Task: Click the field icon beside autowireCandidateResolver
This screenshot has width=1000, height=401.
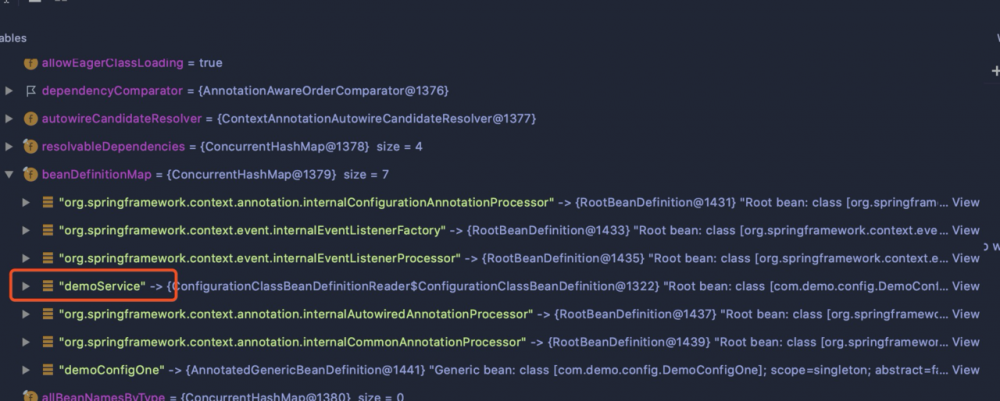Action: pyautogui.click(x=30, y=119)
